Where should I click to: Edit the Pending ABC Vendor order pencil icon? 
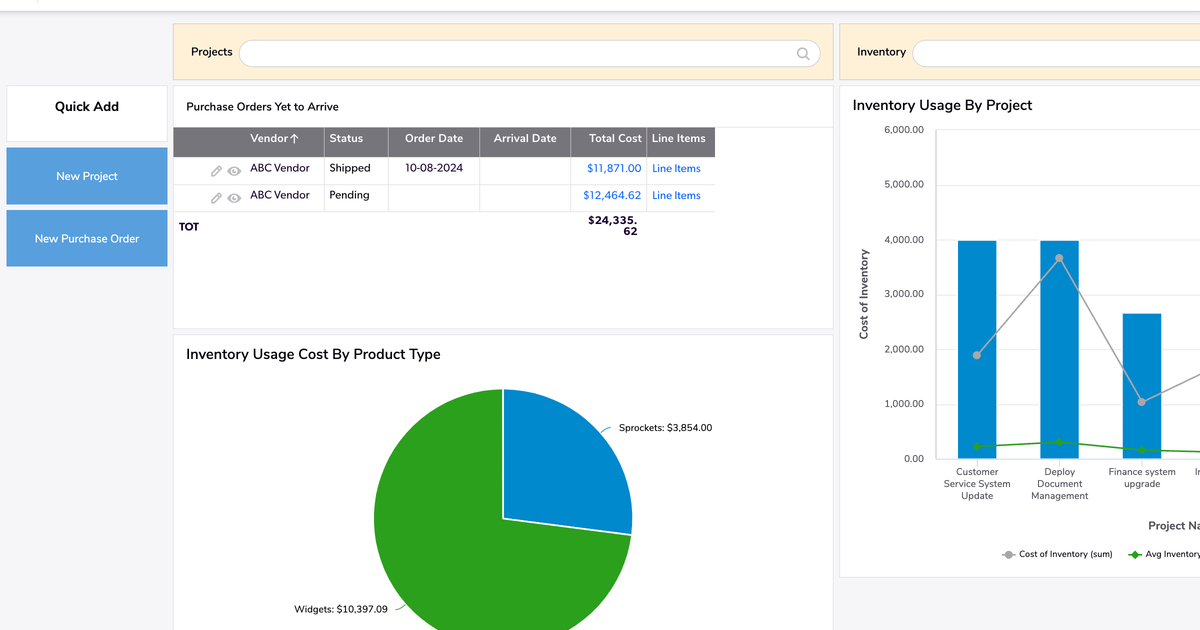(x=216, y=198)
